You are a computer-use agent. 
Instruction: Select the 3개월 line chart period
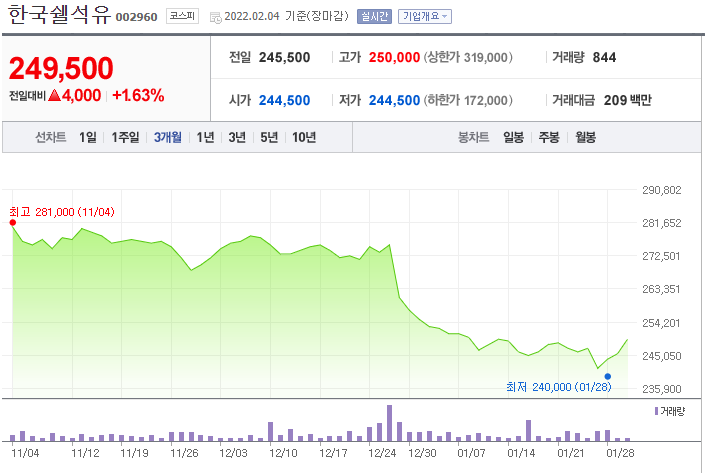tap(168, 137)
